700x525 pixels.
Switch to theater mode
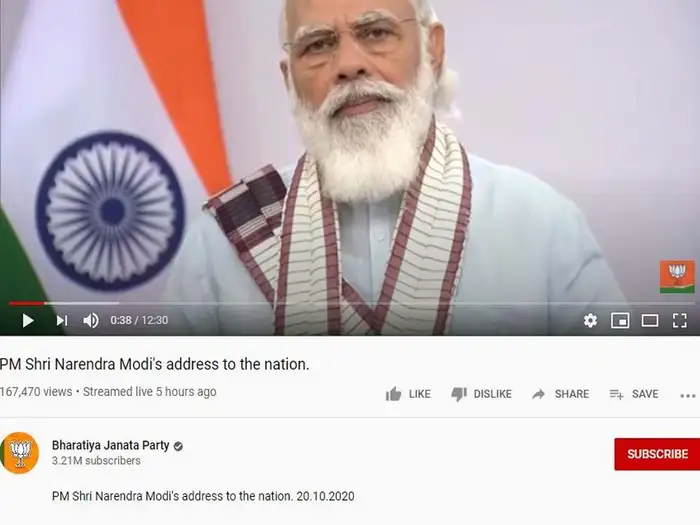tap(650, 321)
